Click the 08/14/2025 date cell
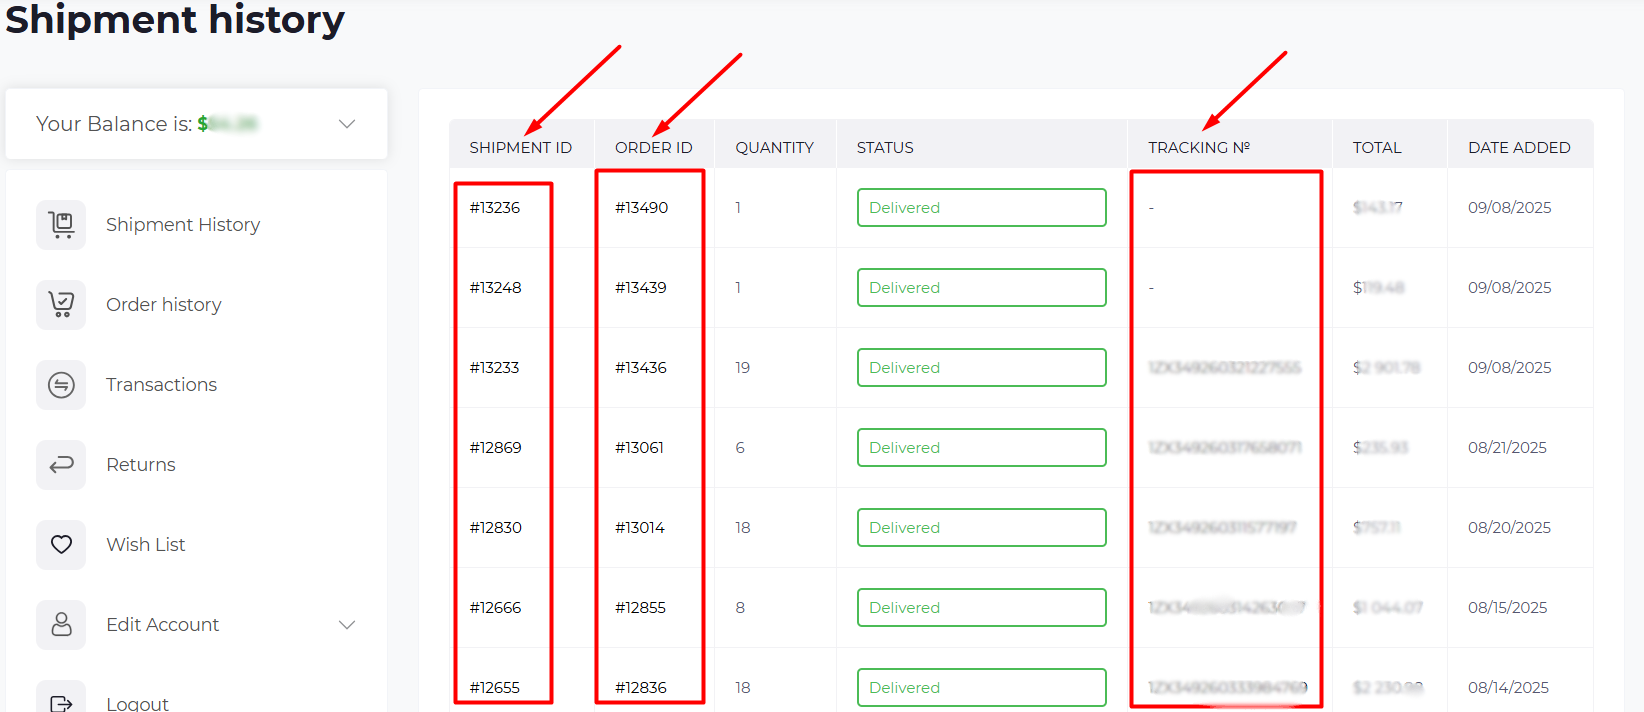Screen dimensions: 1644x712 [1509, 688]
